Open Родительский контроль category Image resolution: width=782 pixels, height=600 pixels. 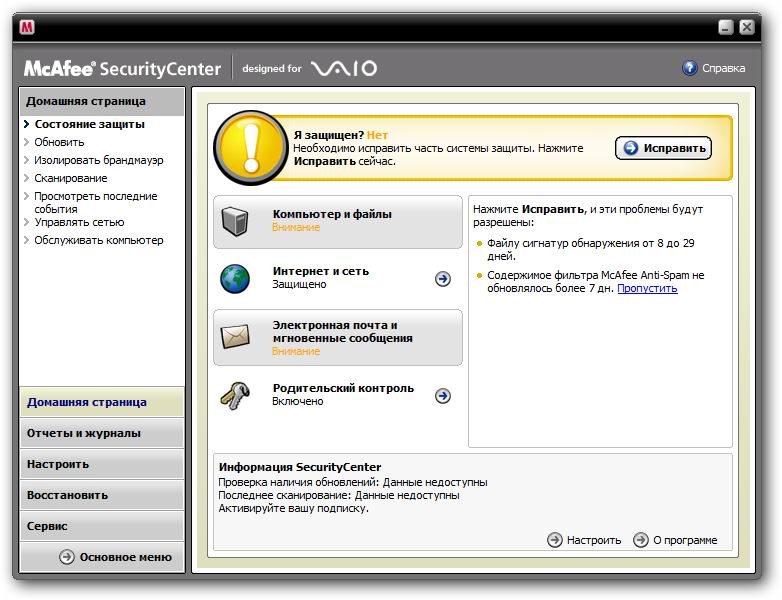tap(338, 396)
